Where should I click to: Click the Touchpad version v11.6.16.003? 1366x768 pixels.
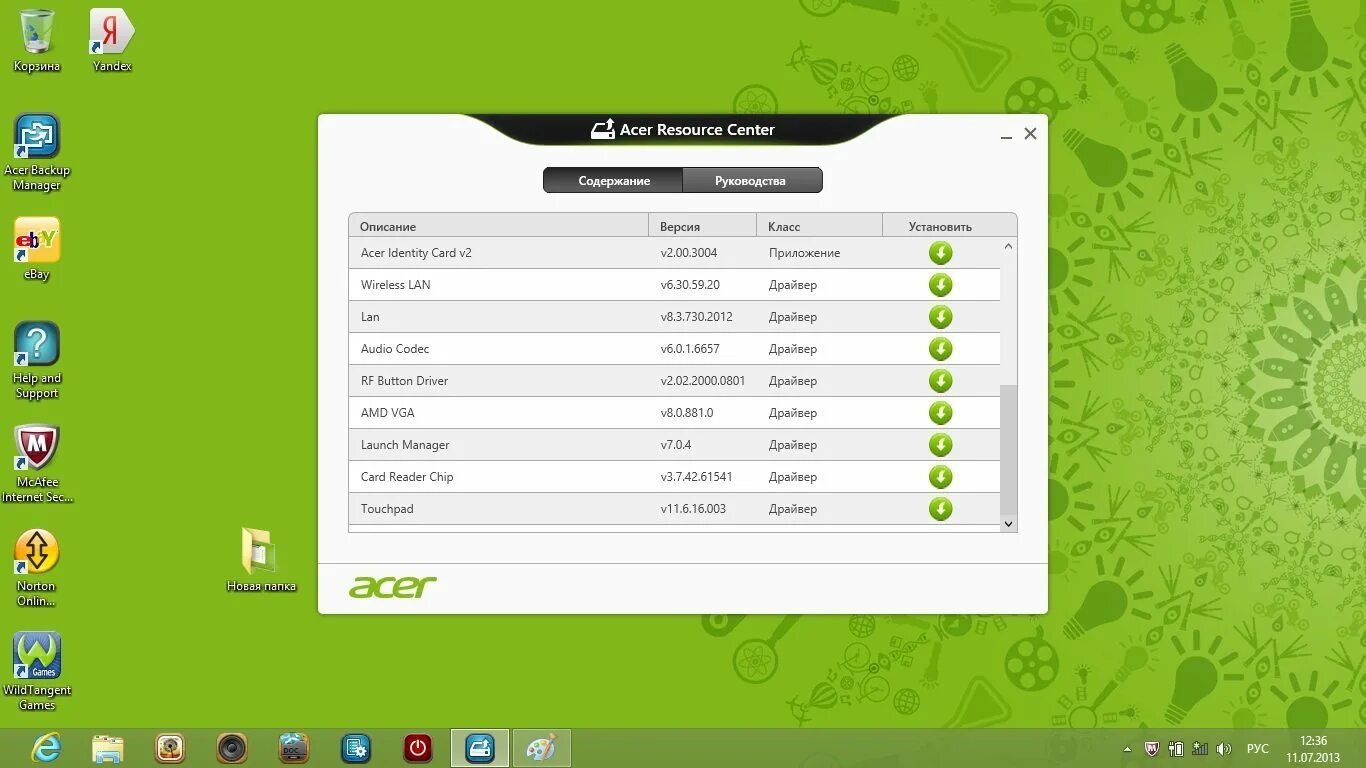point(693,509)
